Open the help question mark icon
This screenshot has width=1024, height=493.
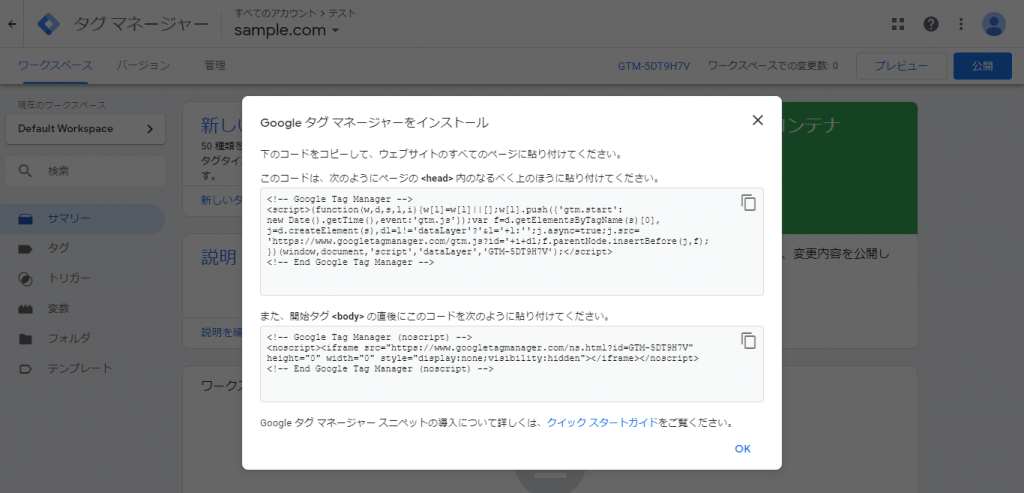coord(931,24)
